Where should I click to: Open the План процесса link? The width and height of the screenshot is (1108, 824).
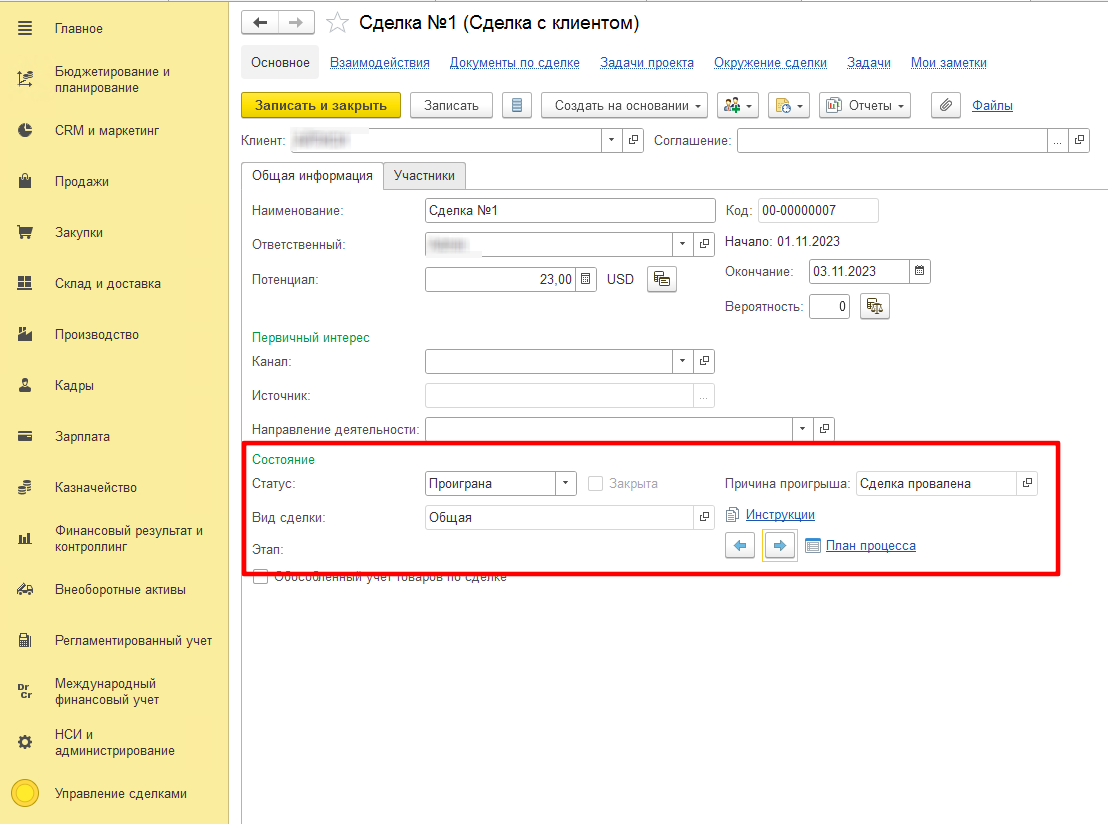point(870,546)
